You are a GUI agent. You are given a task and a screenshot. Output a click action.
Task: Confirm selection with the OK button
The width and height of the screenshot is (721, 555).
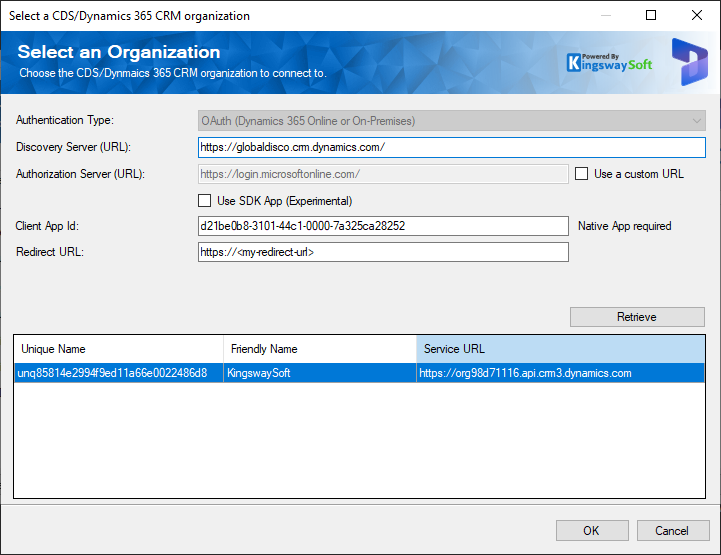pos(592,530)
